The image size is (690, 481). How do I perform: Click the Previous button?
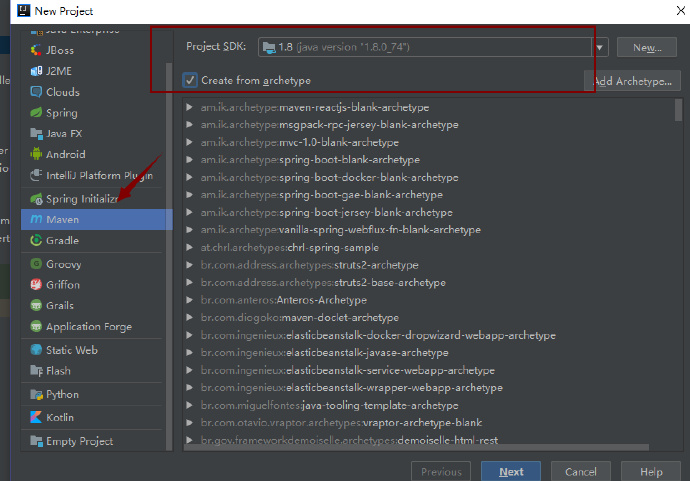440,471
